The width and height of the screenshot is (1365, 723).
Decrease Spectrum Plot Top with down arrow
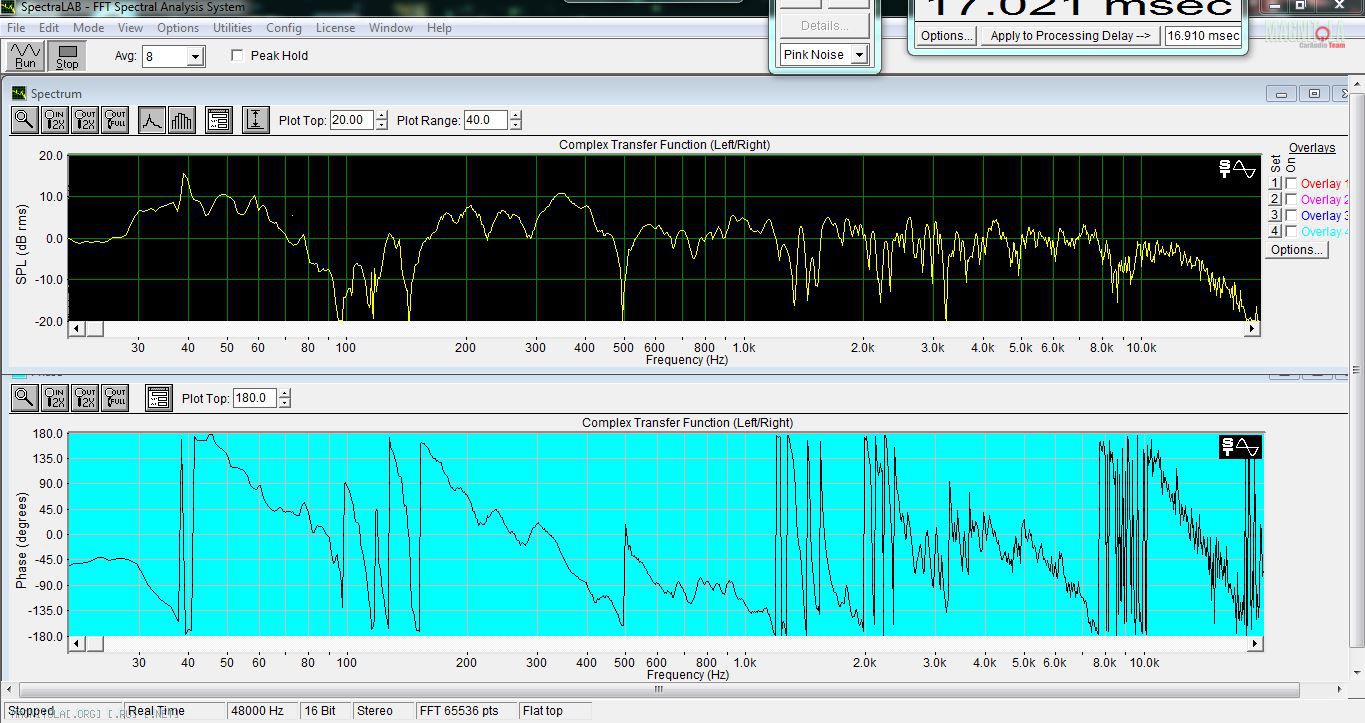[x=381, y=125]
